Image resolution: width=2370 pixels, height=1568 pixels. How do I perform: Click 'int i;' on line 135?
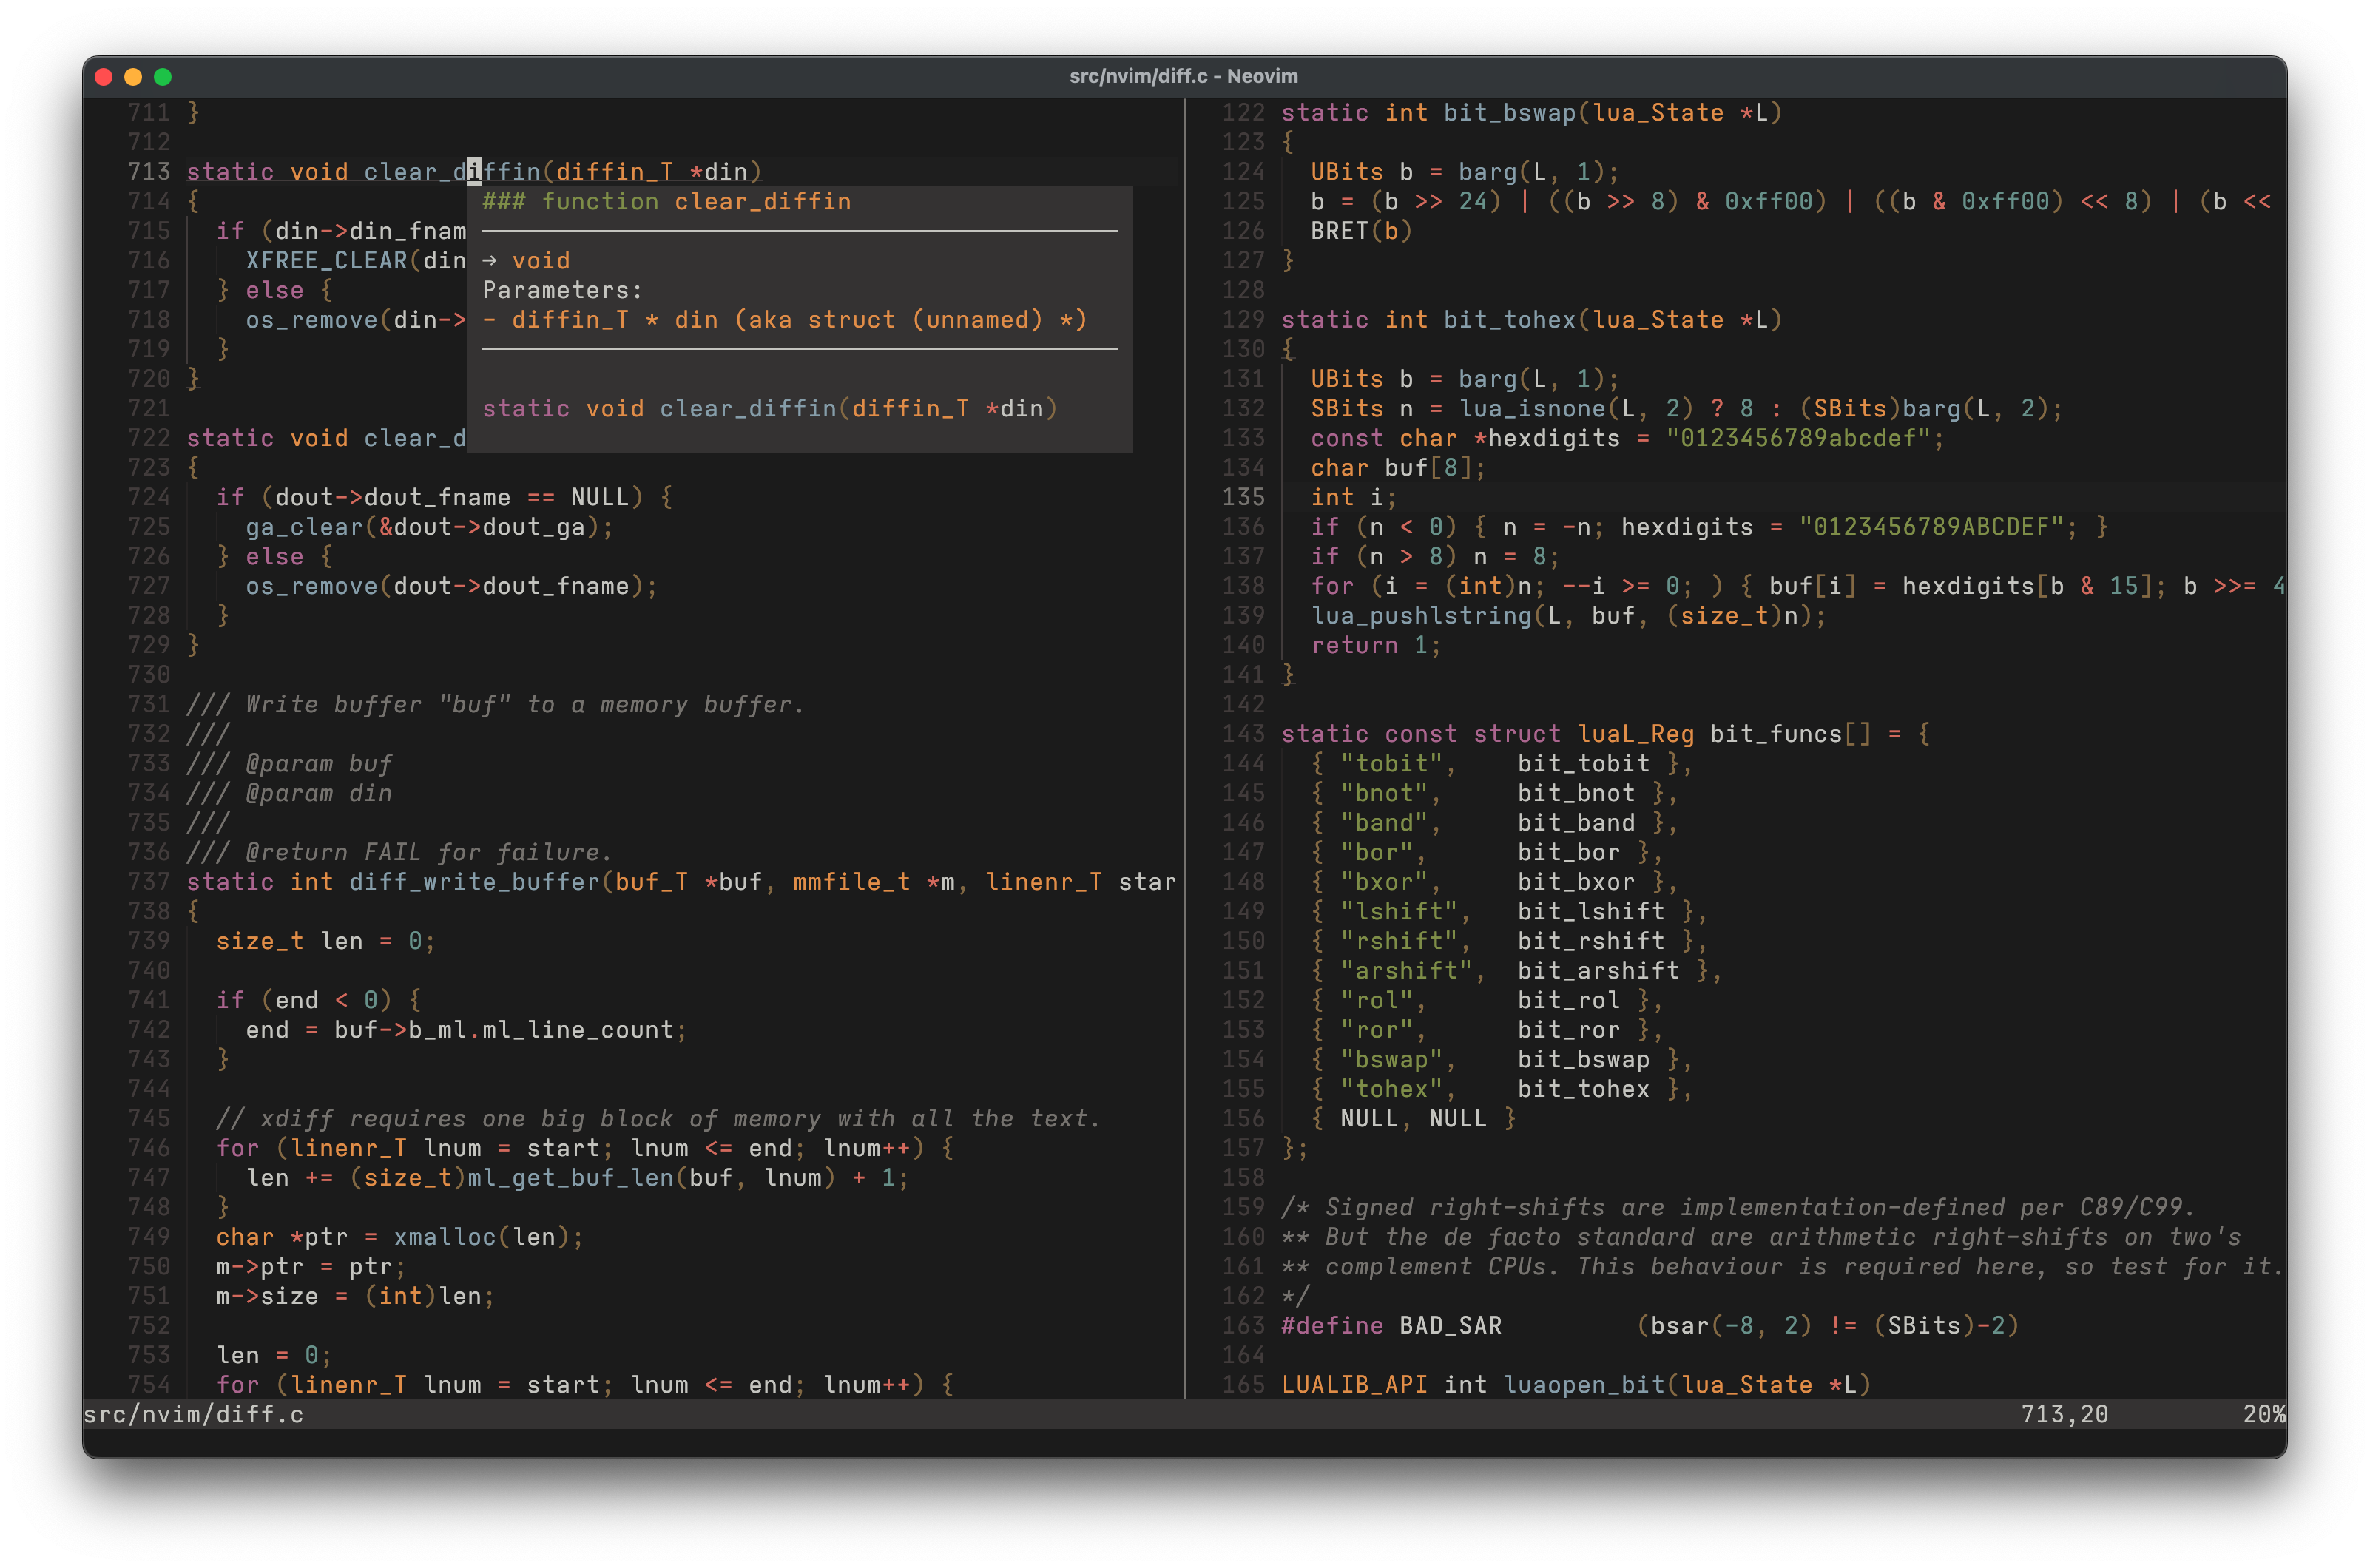(x=1354, y=497)
